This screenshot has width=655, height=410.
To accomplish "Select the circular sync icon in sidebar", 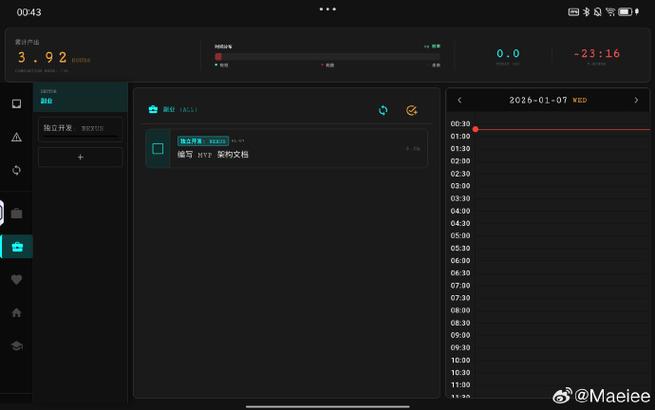I will point(16,170).
